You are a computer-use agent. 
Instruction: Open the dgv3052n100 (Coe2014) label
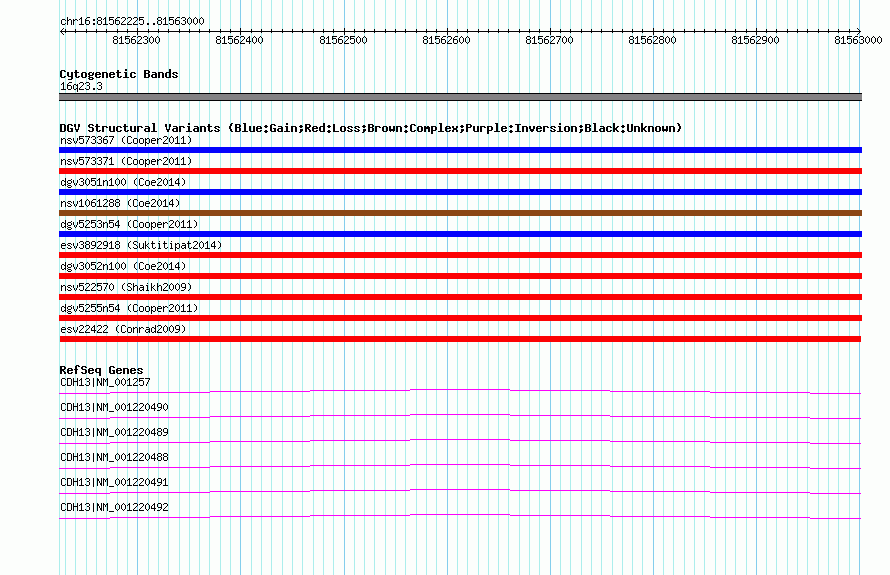pos(123,266)
